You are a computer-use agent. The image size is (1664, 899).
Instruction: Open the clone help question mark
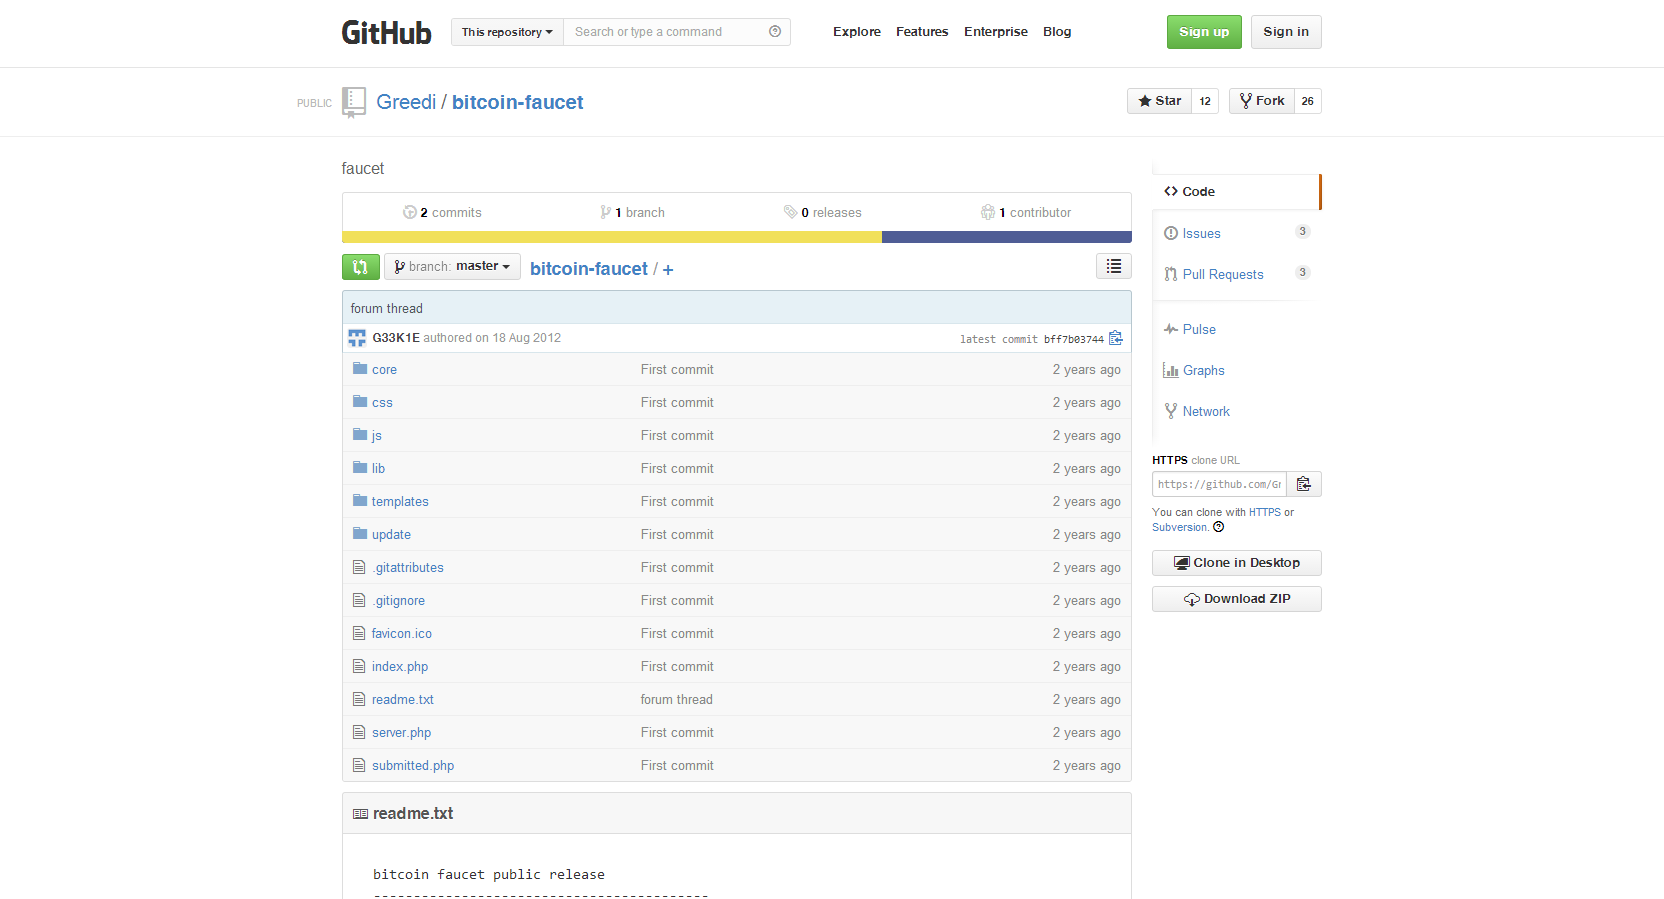[x=1219, y=527]
